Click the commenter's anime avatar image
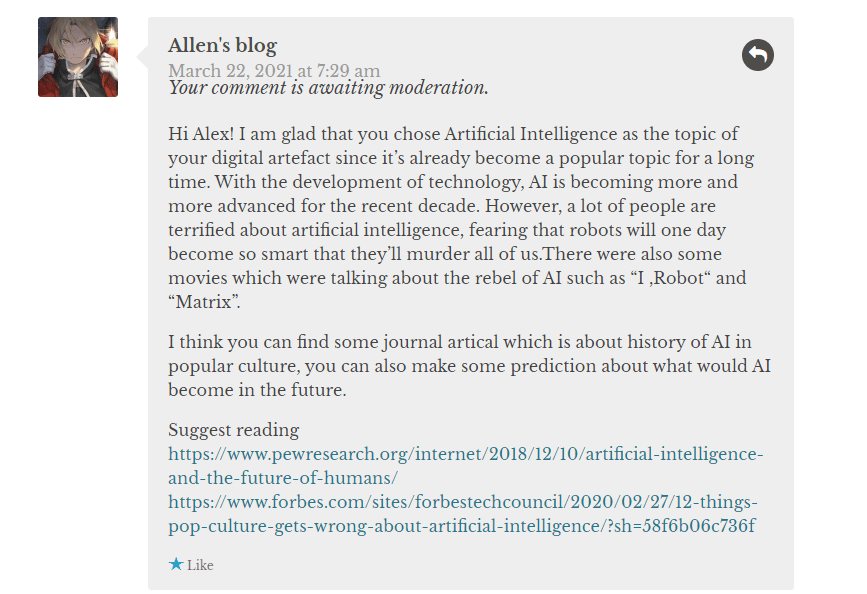The width and height of the screenshot is (867, 594). point(78,57)
